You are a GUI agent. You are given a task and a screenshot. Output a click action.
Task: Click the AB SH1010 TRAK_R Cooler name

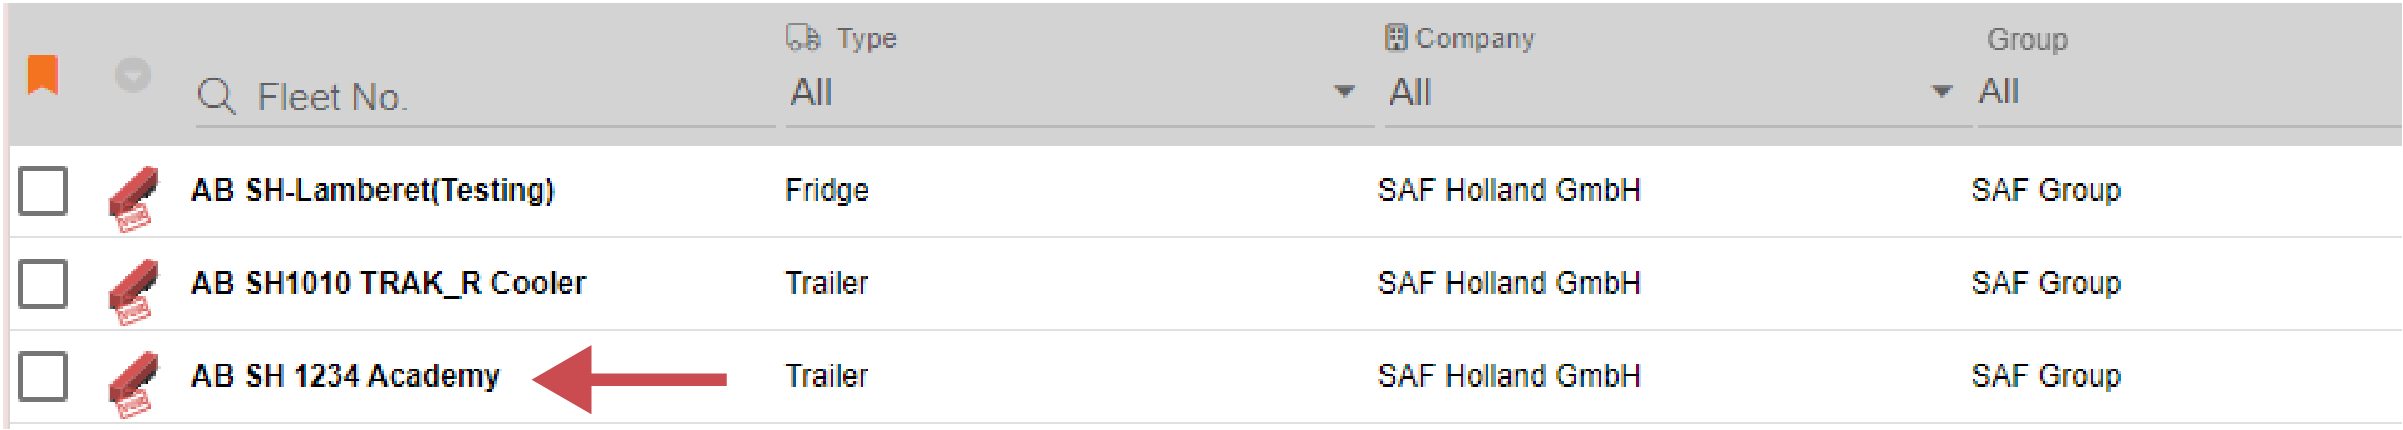coord(388,283)
